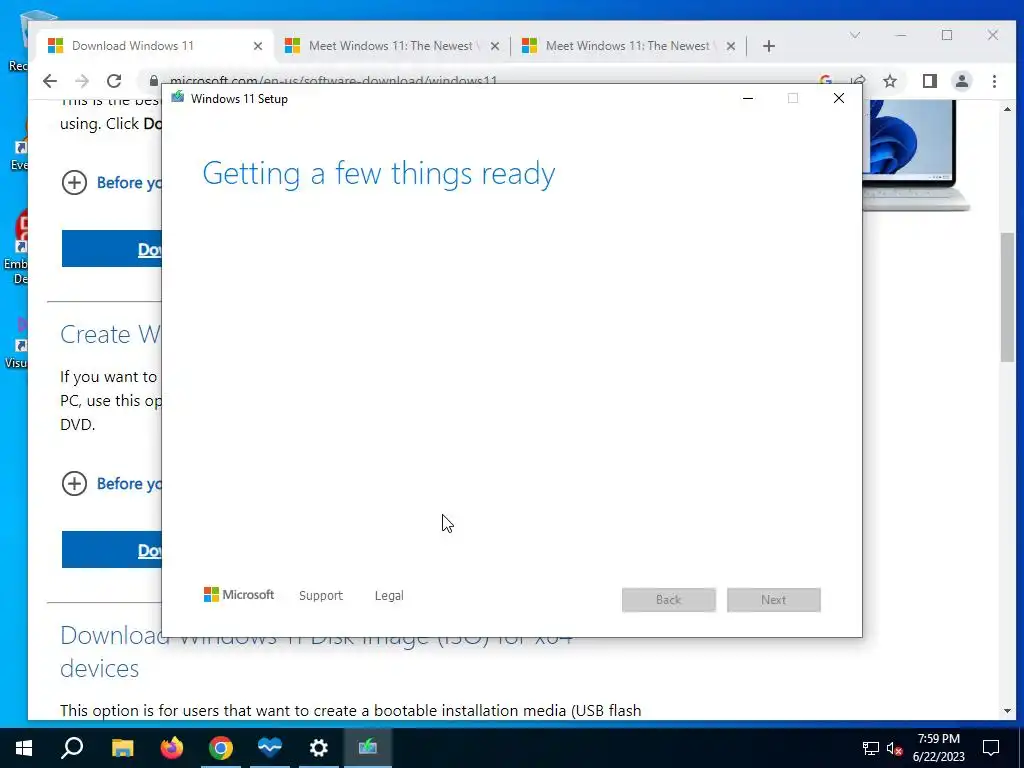Open the Legal link in Setup window

pyautogui.click(x=389, y=596)
